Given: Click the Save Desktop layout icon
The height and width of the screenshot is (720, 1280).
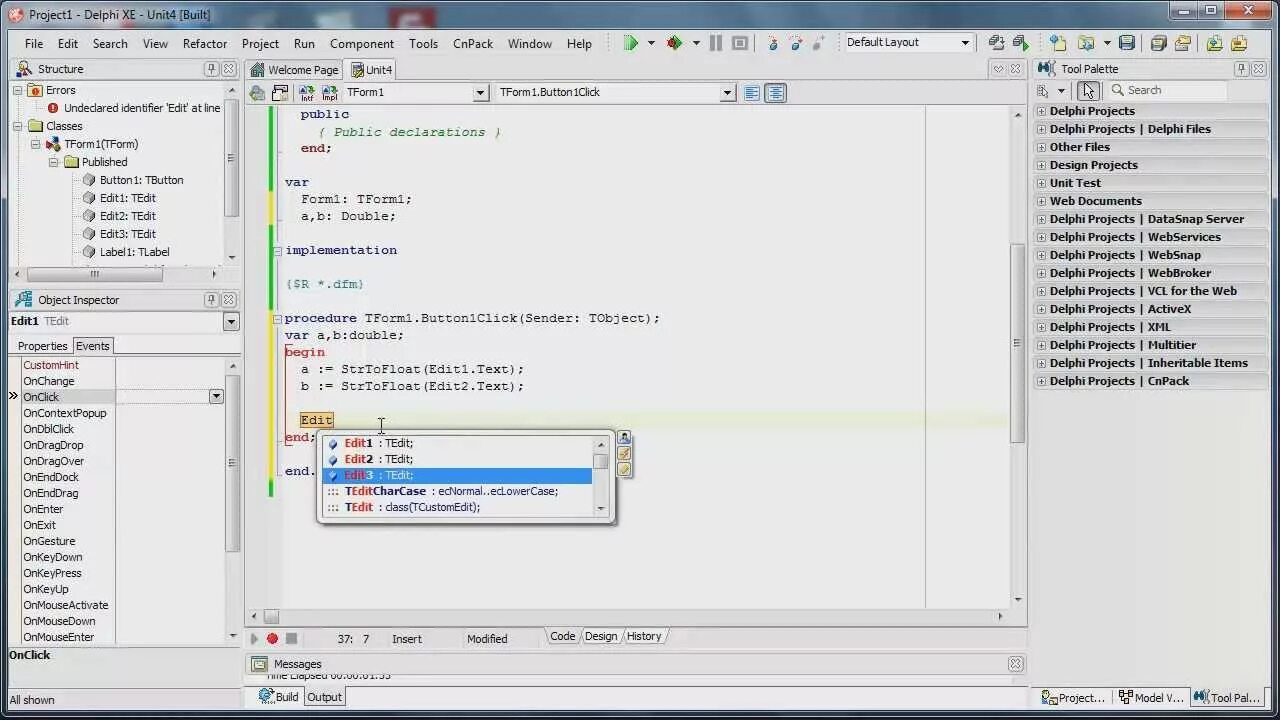Looking at the screenshot, I should click(x=997, y=43).
